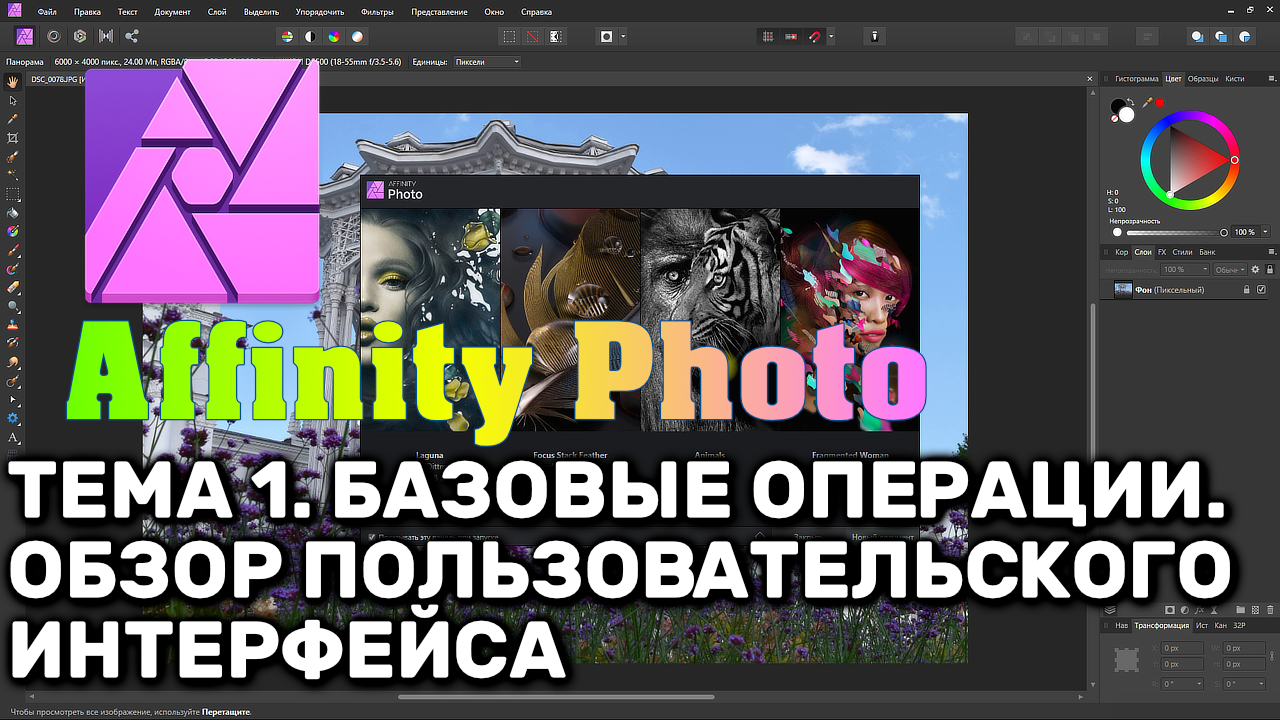Open the Develop Persona
The image size is (1280, 720).
tap(79, 36)
